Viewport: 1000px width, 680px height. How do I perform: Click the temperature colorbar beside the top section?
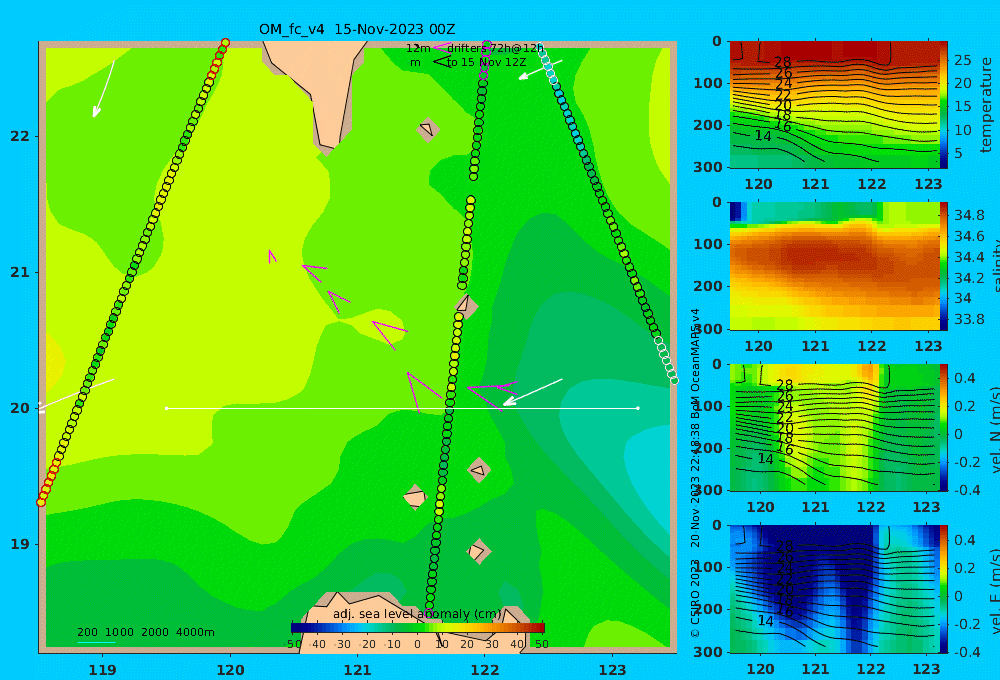point(943,105)
